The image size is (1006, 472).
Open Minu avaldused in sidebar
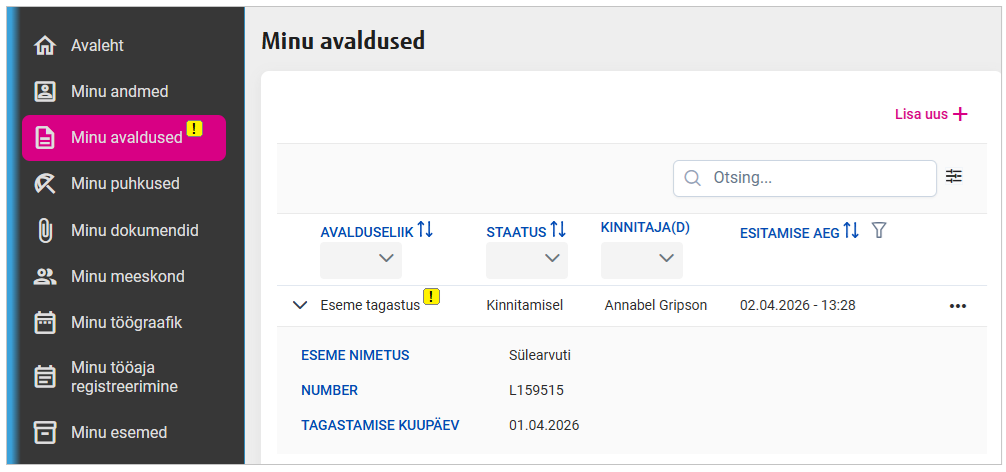pos(125,138)
